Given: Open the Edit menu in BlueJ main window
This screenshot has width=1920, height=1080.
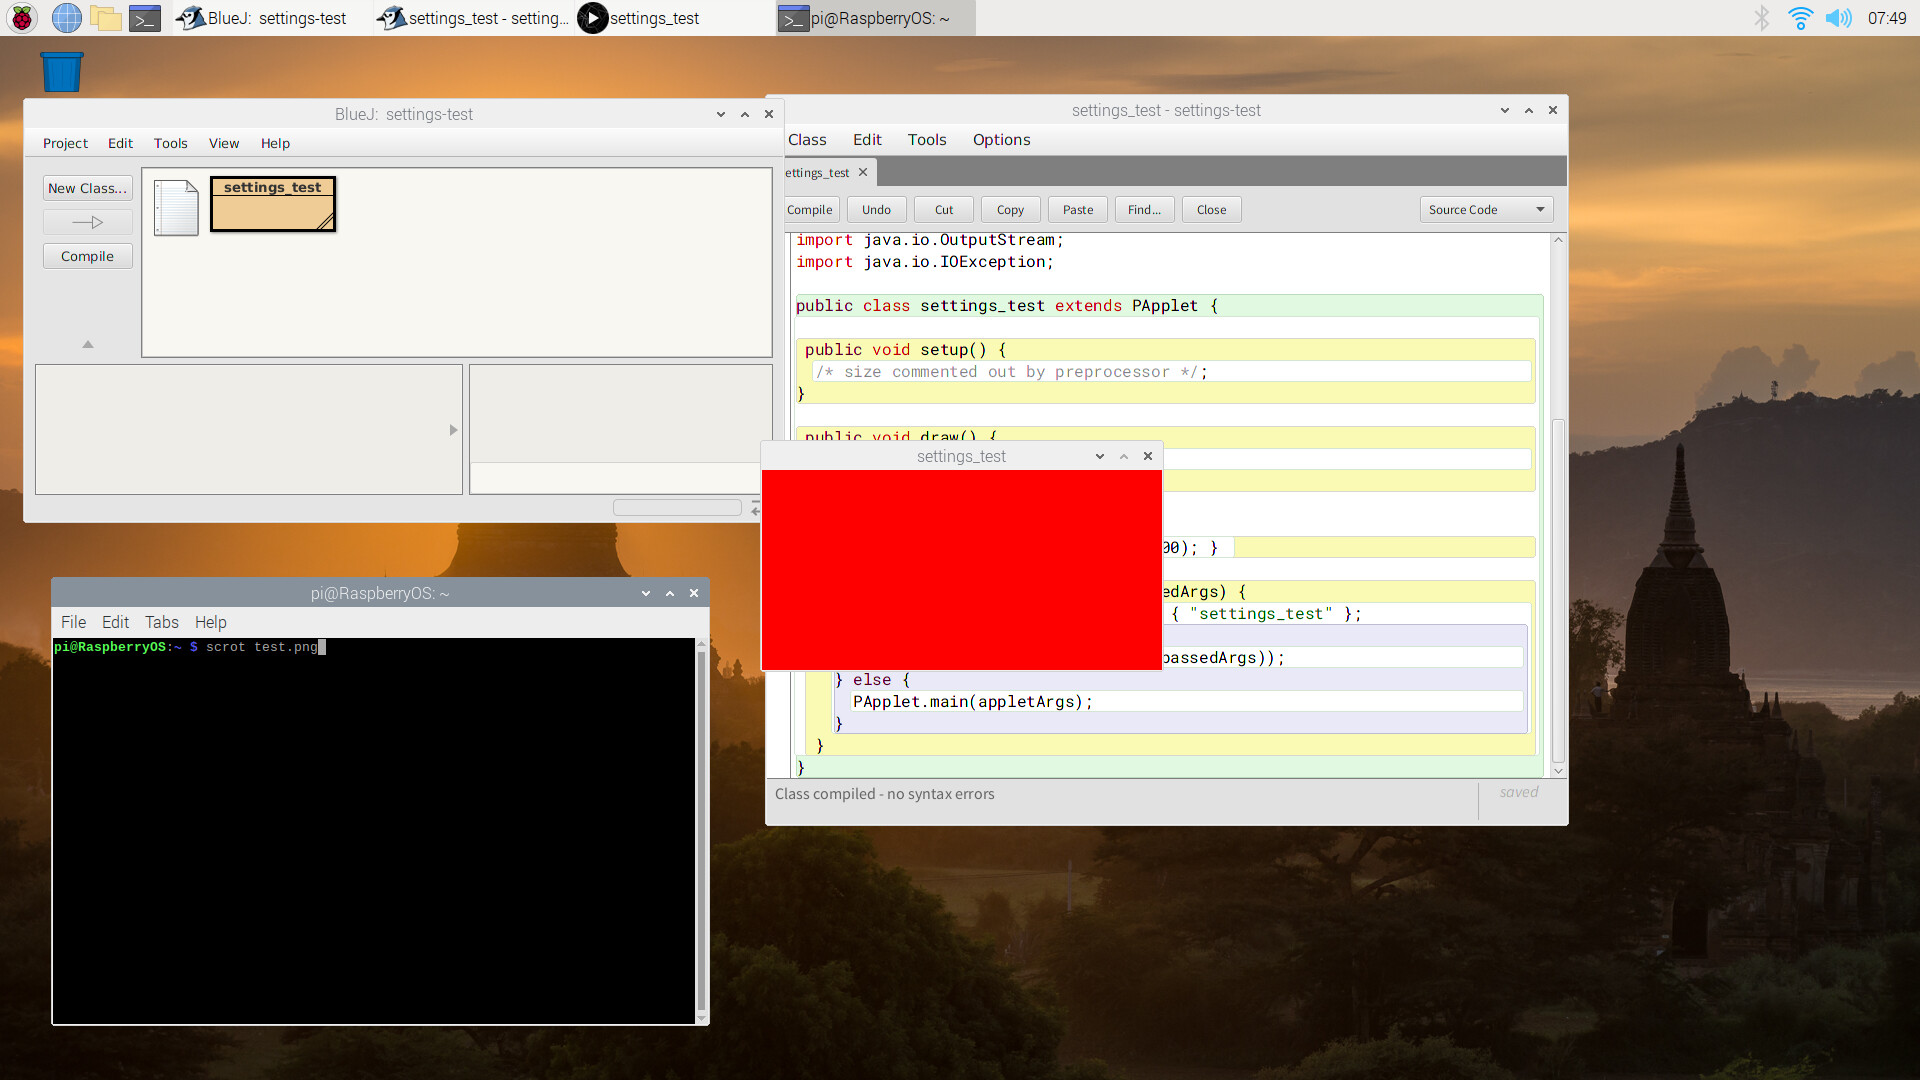Looking at the screenshot, I should (x=120, y=143).
